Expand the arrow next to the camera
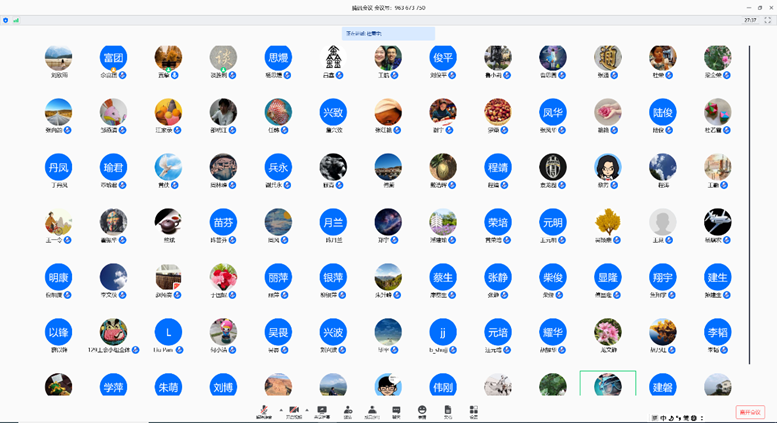This screenshot has width=777, height=423. [308, 409]
